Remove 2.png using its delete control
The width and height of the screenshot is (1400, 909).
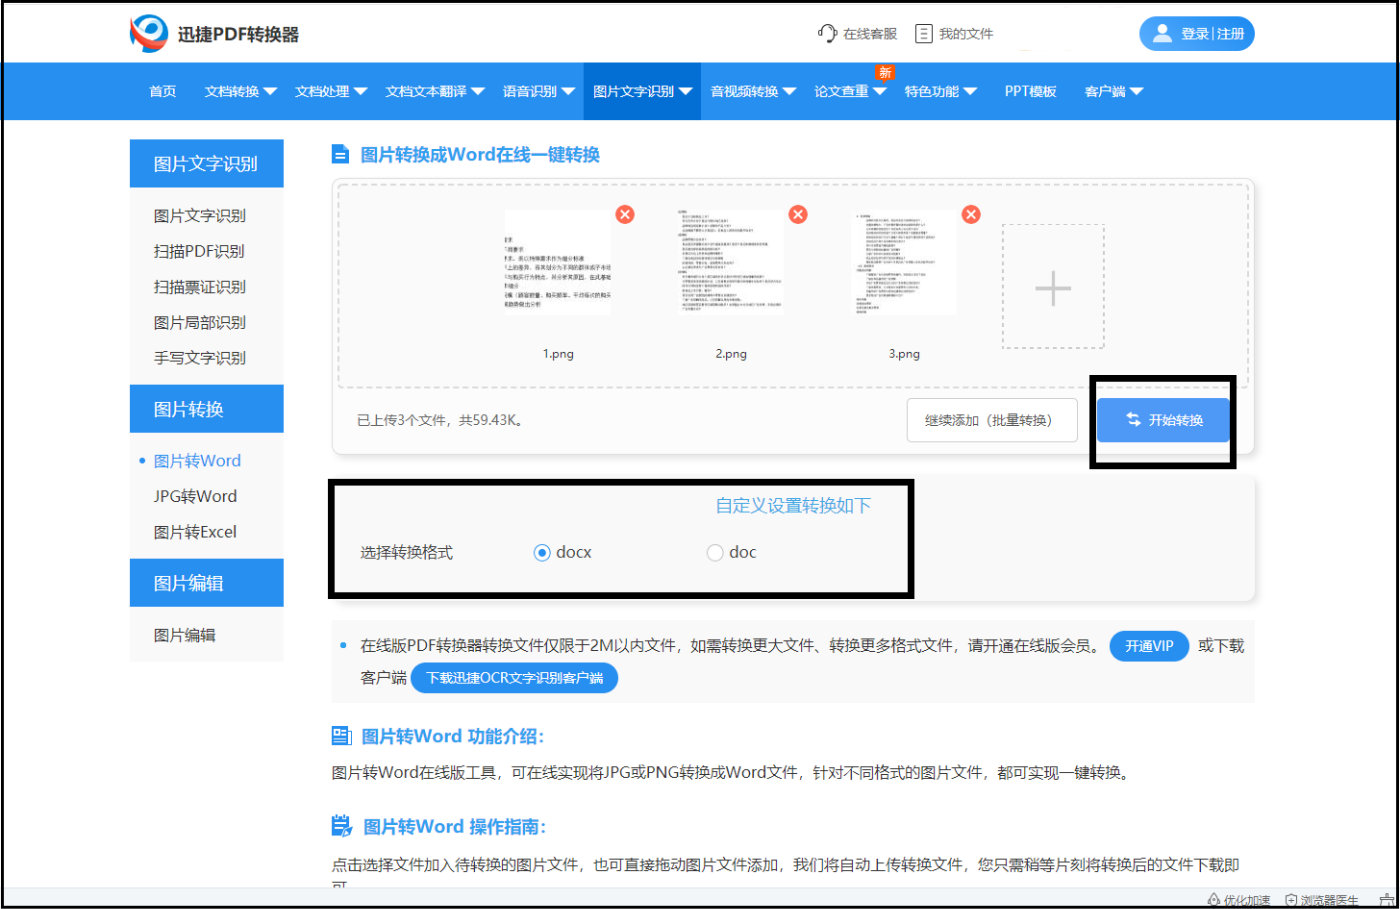(797, 213)
